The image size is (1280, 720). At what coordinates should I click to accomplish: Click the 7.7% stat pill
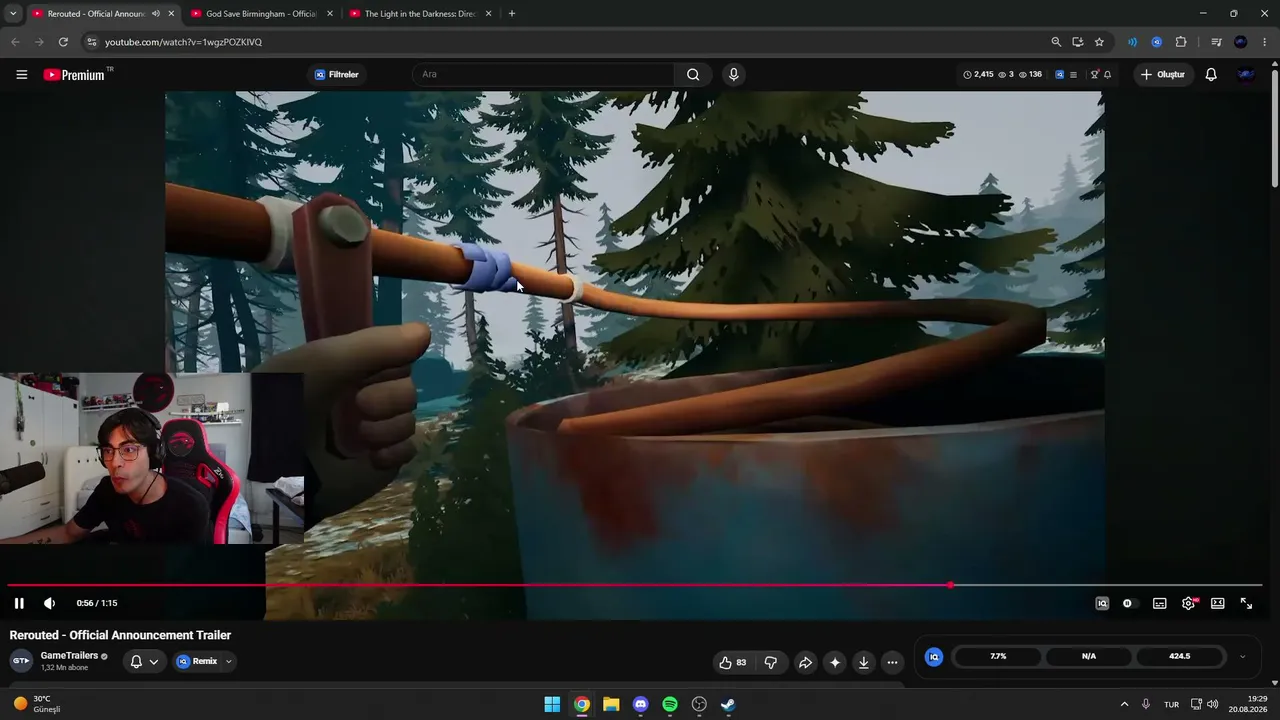click(998, 656)
